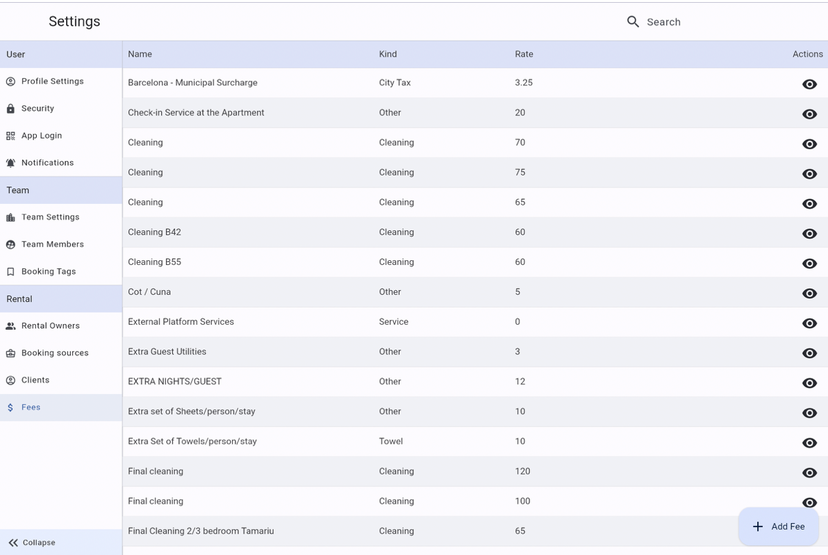Image resolution: width=828 pixels, height=555 pixels.
Task: Select the 'Cleaning B55' name cell
Action: [x=154, y=262]
